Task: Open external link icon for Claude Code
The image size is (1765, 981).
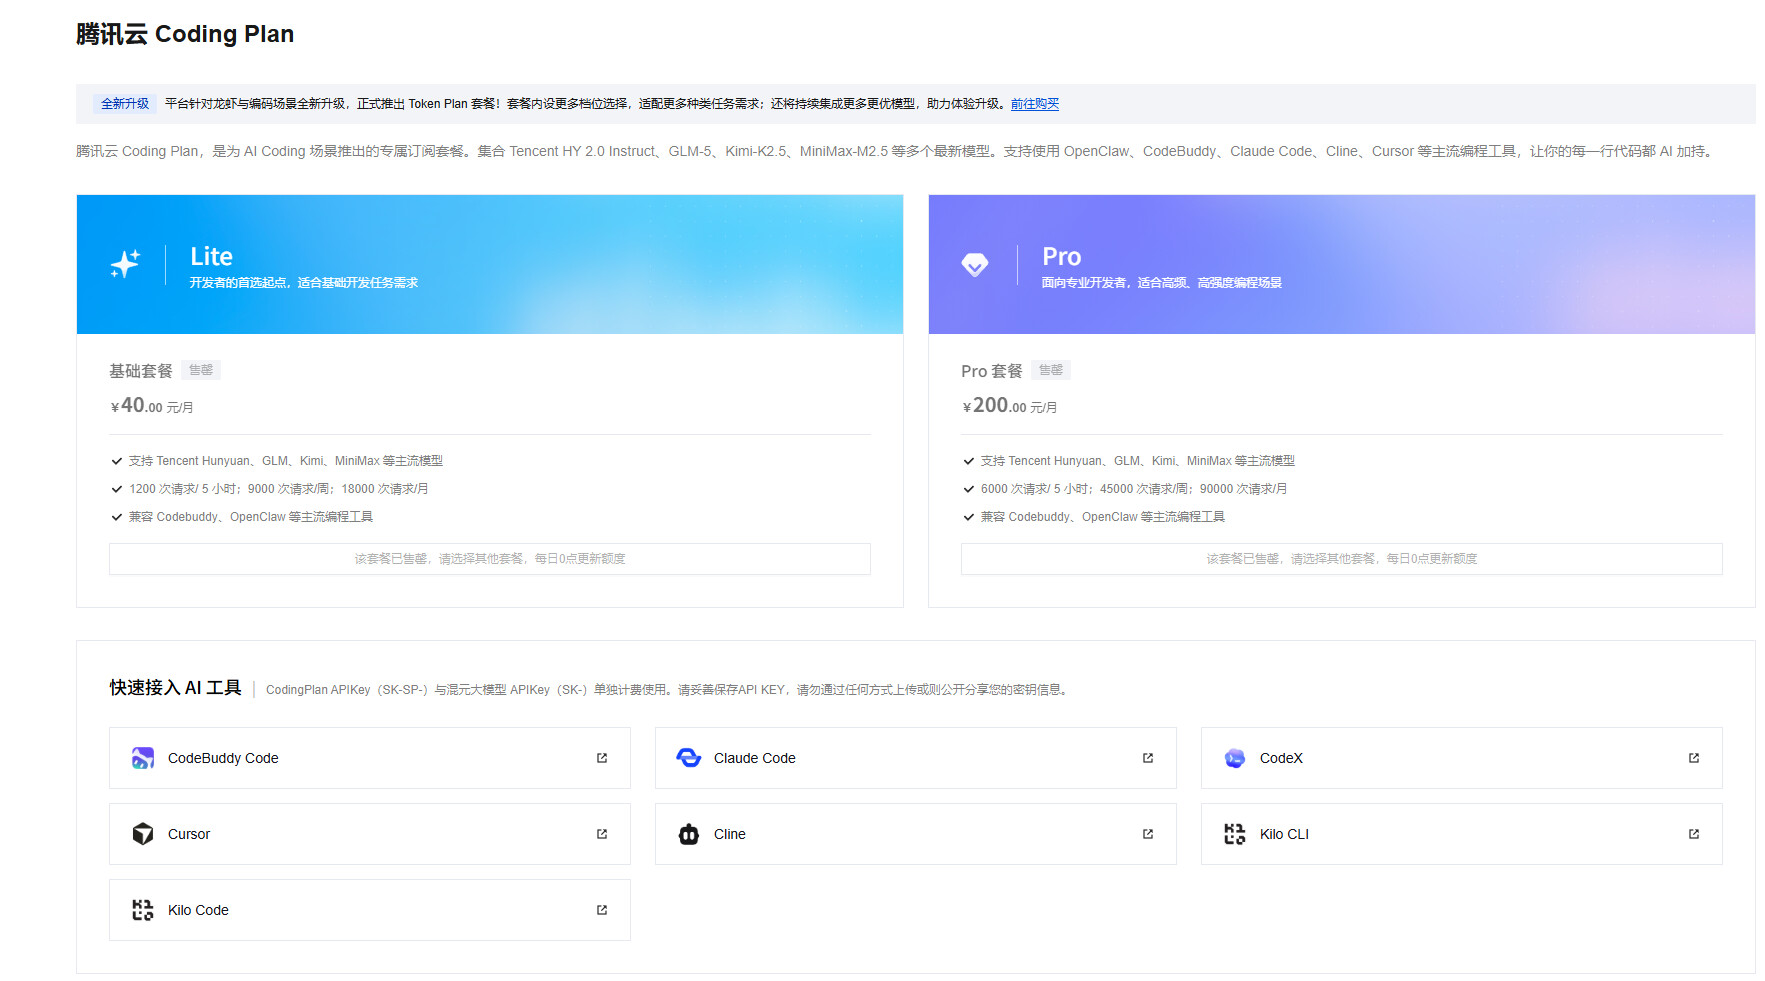Action: tap(1148, 758)
